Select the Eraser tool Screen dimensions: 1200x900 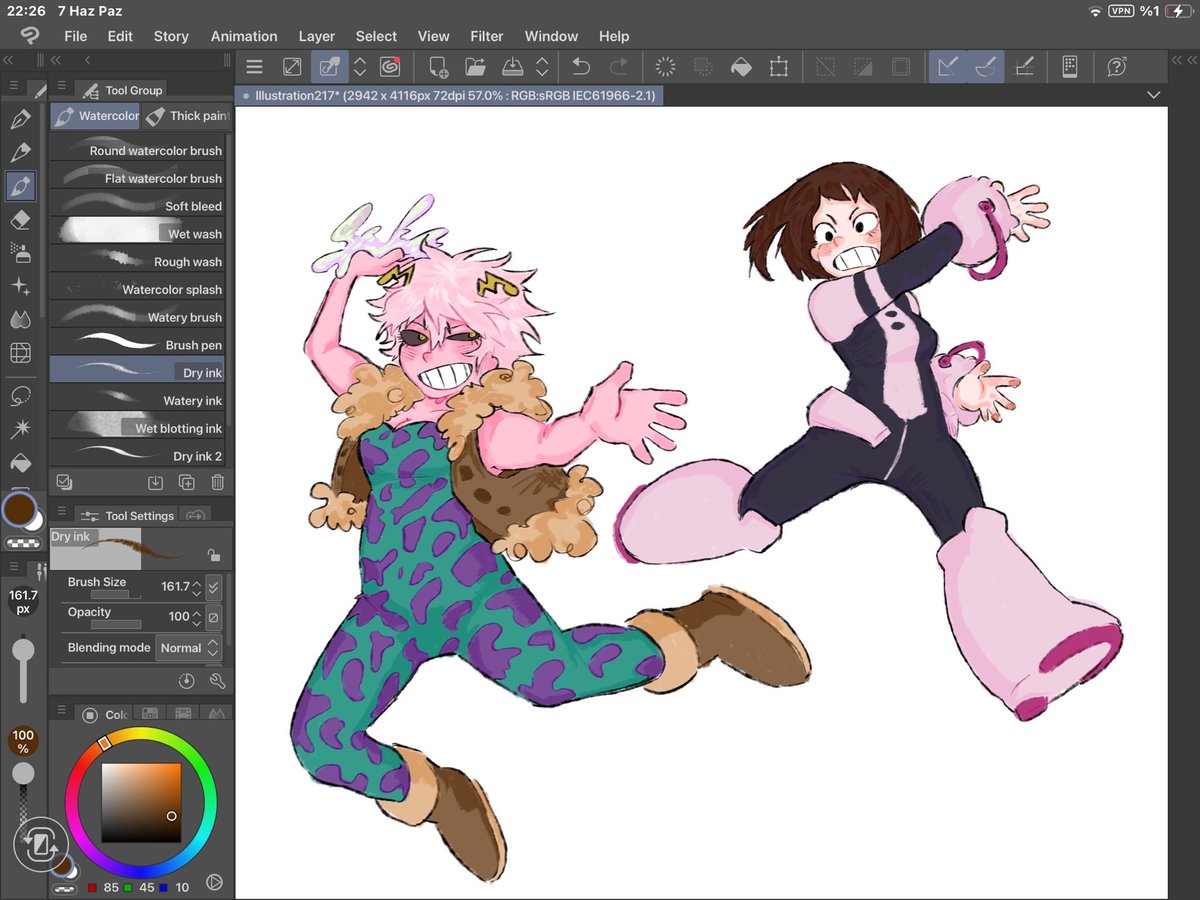point(20,220)
